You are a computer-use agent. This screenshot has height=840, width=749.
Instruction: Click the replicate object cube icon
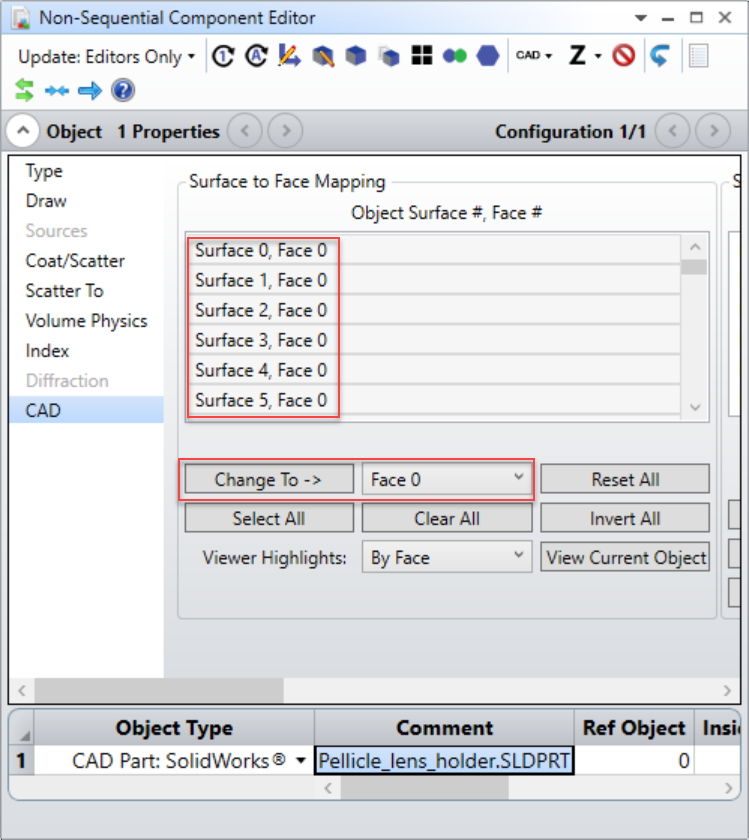(x=388, y=56)
